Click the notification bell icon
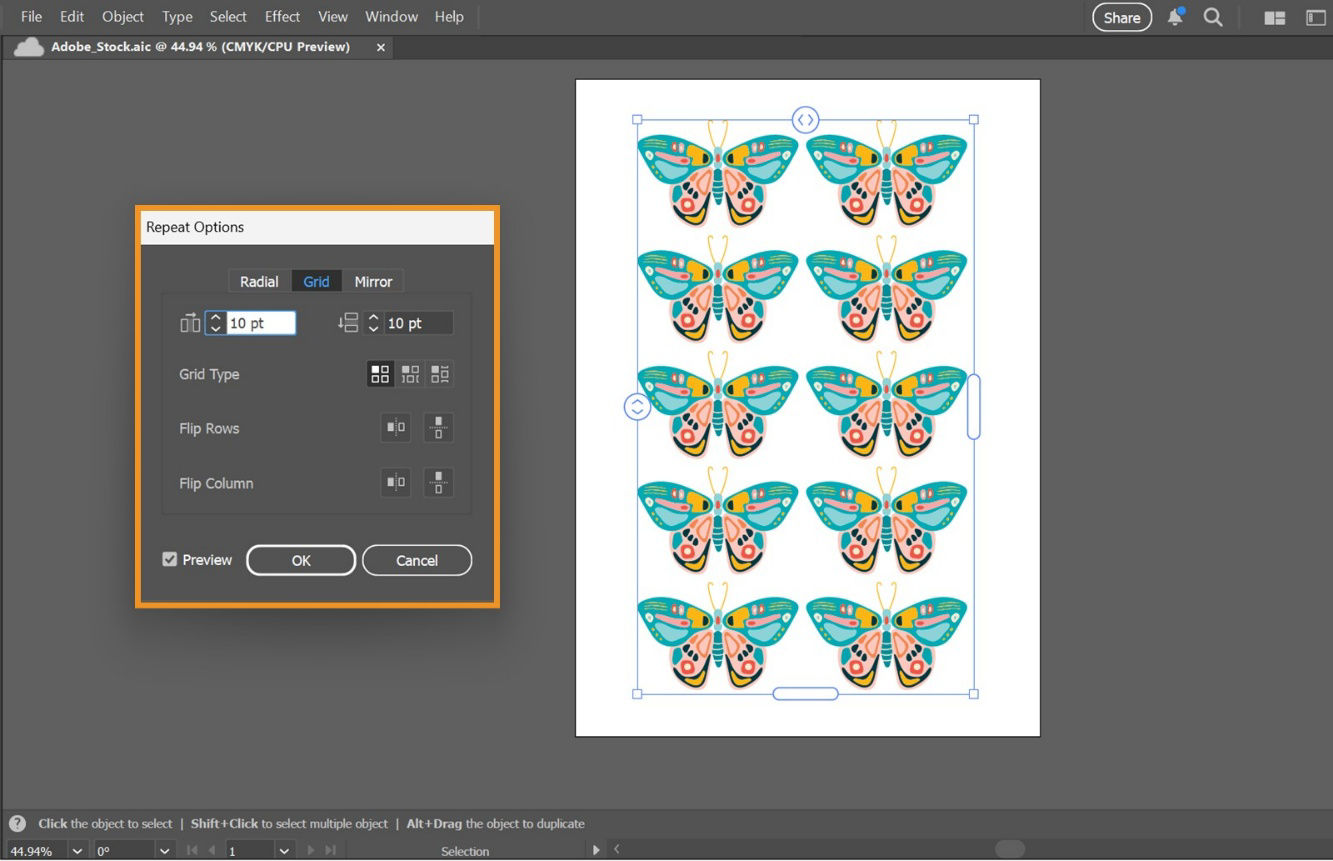Viewport: 1333px width, 861px height. (1174, 17)
